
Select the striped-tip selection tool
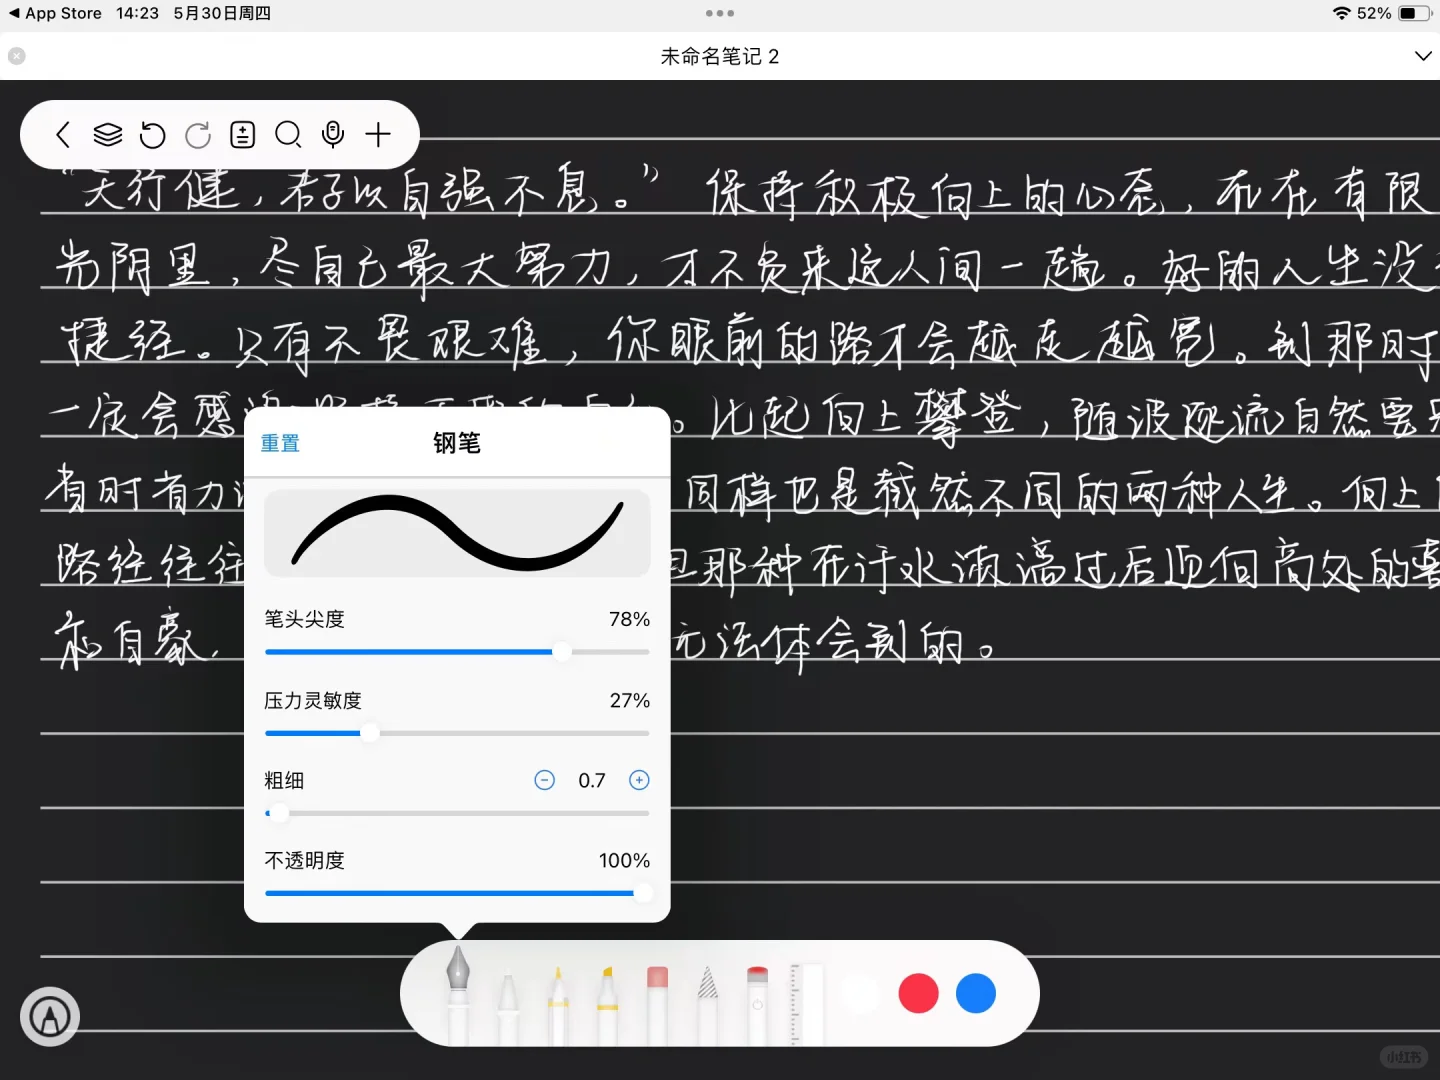click(x=708, y=1005)
